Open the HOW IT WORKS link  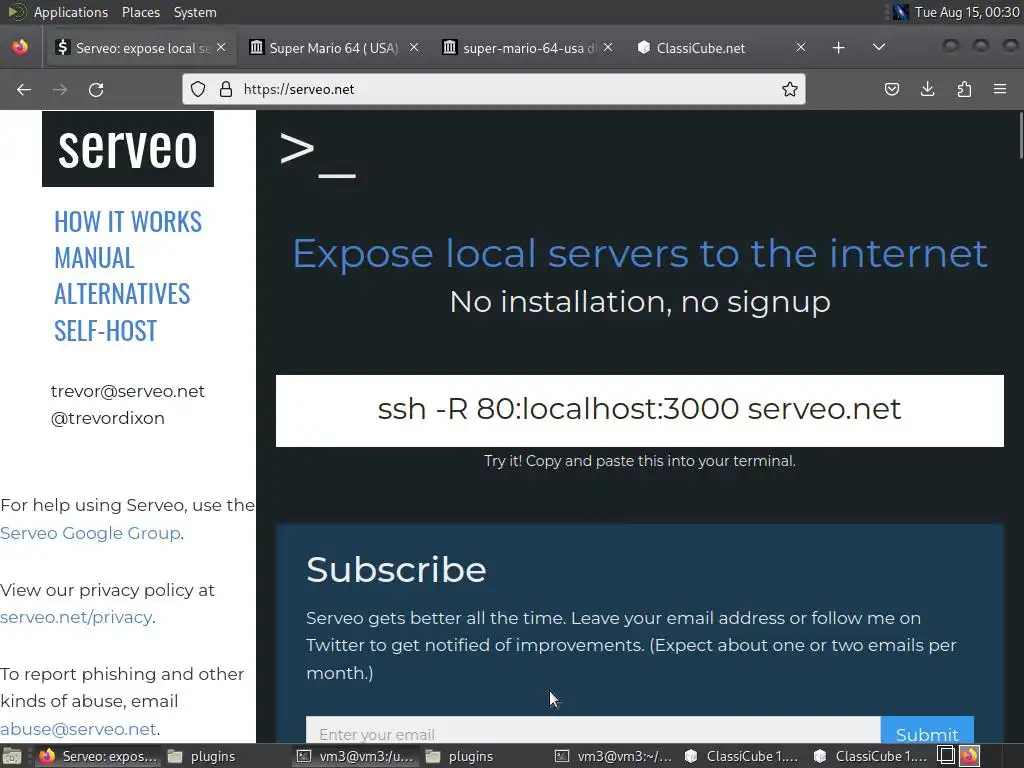pos(128,222)
